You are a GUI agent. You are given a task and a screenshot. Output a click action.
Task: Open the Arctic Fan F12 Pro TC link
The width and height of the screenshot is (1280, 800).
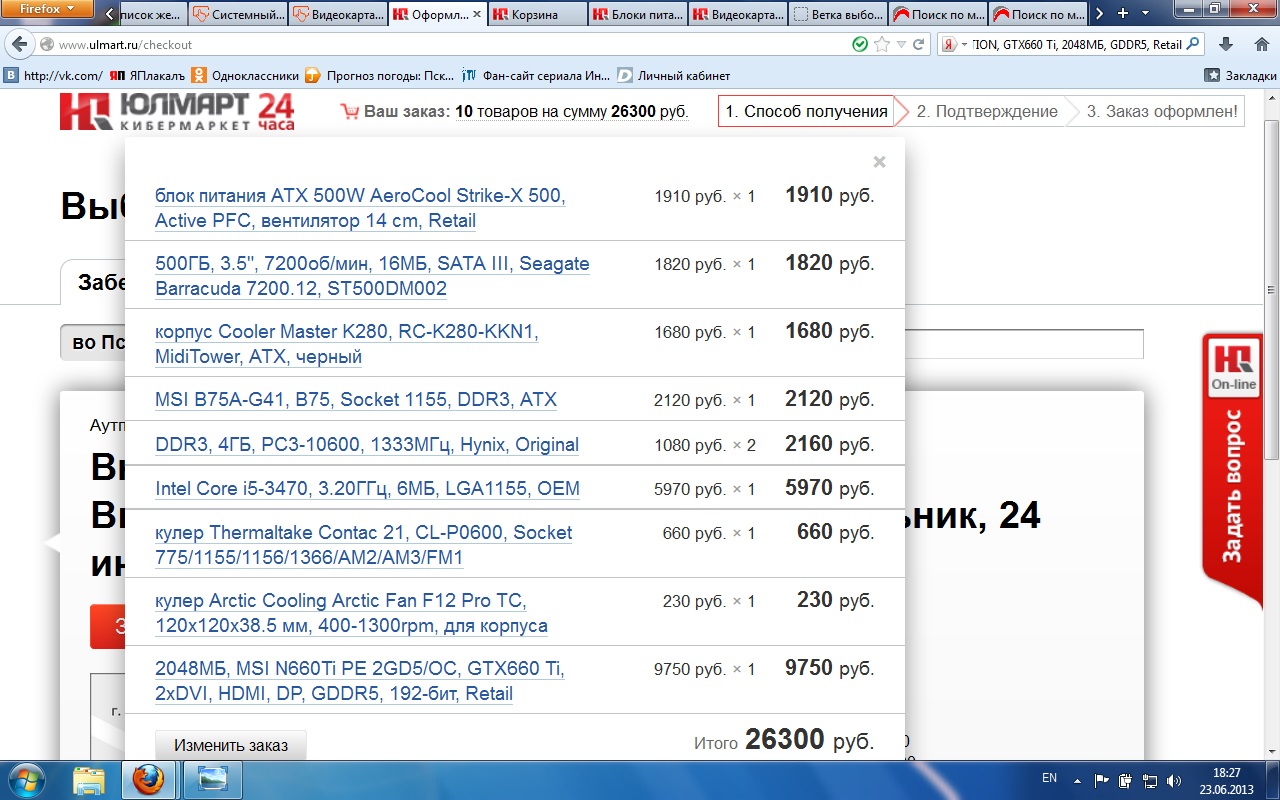[351, 614]
